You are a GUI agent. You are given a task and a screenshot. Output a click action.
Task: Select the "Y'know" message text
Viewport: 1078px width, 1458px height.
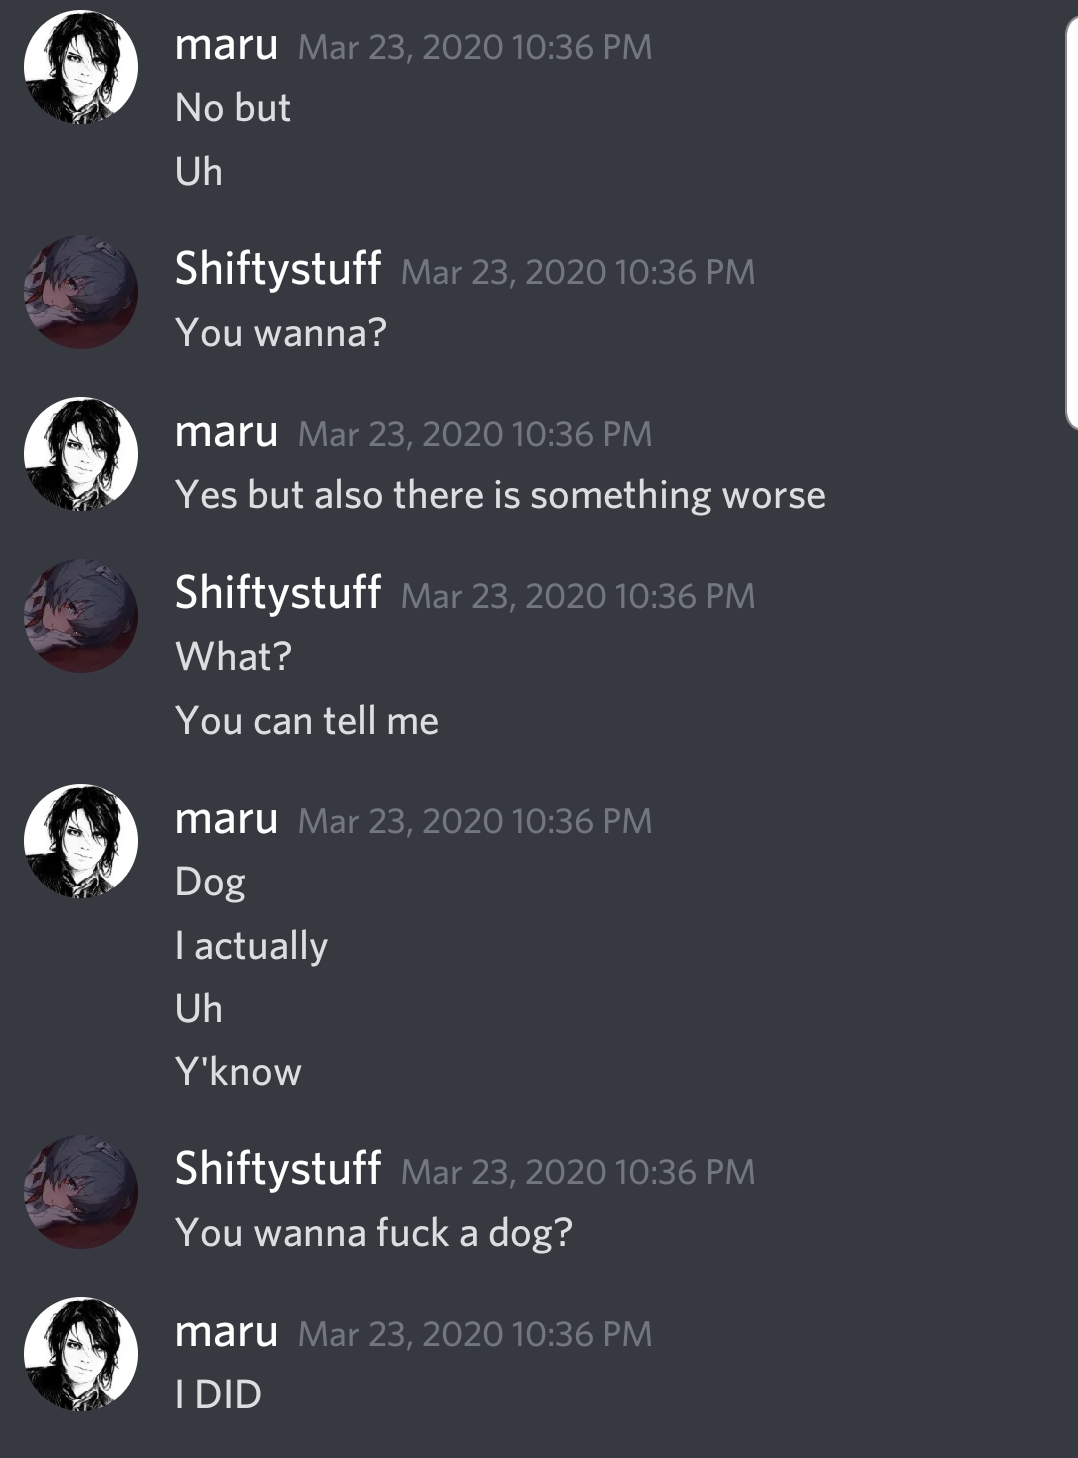pyautogui.click(x=238, y=1072)
